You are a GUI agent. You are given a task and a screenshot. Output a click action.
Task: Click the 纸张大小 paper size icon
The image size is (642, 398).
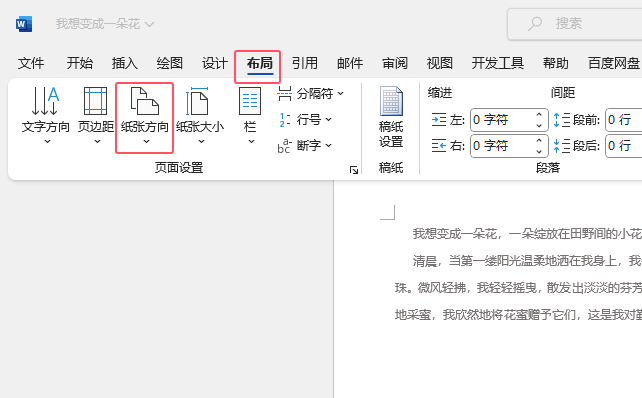[197, 101]
